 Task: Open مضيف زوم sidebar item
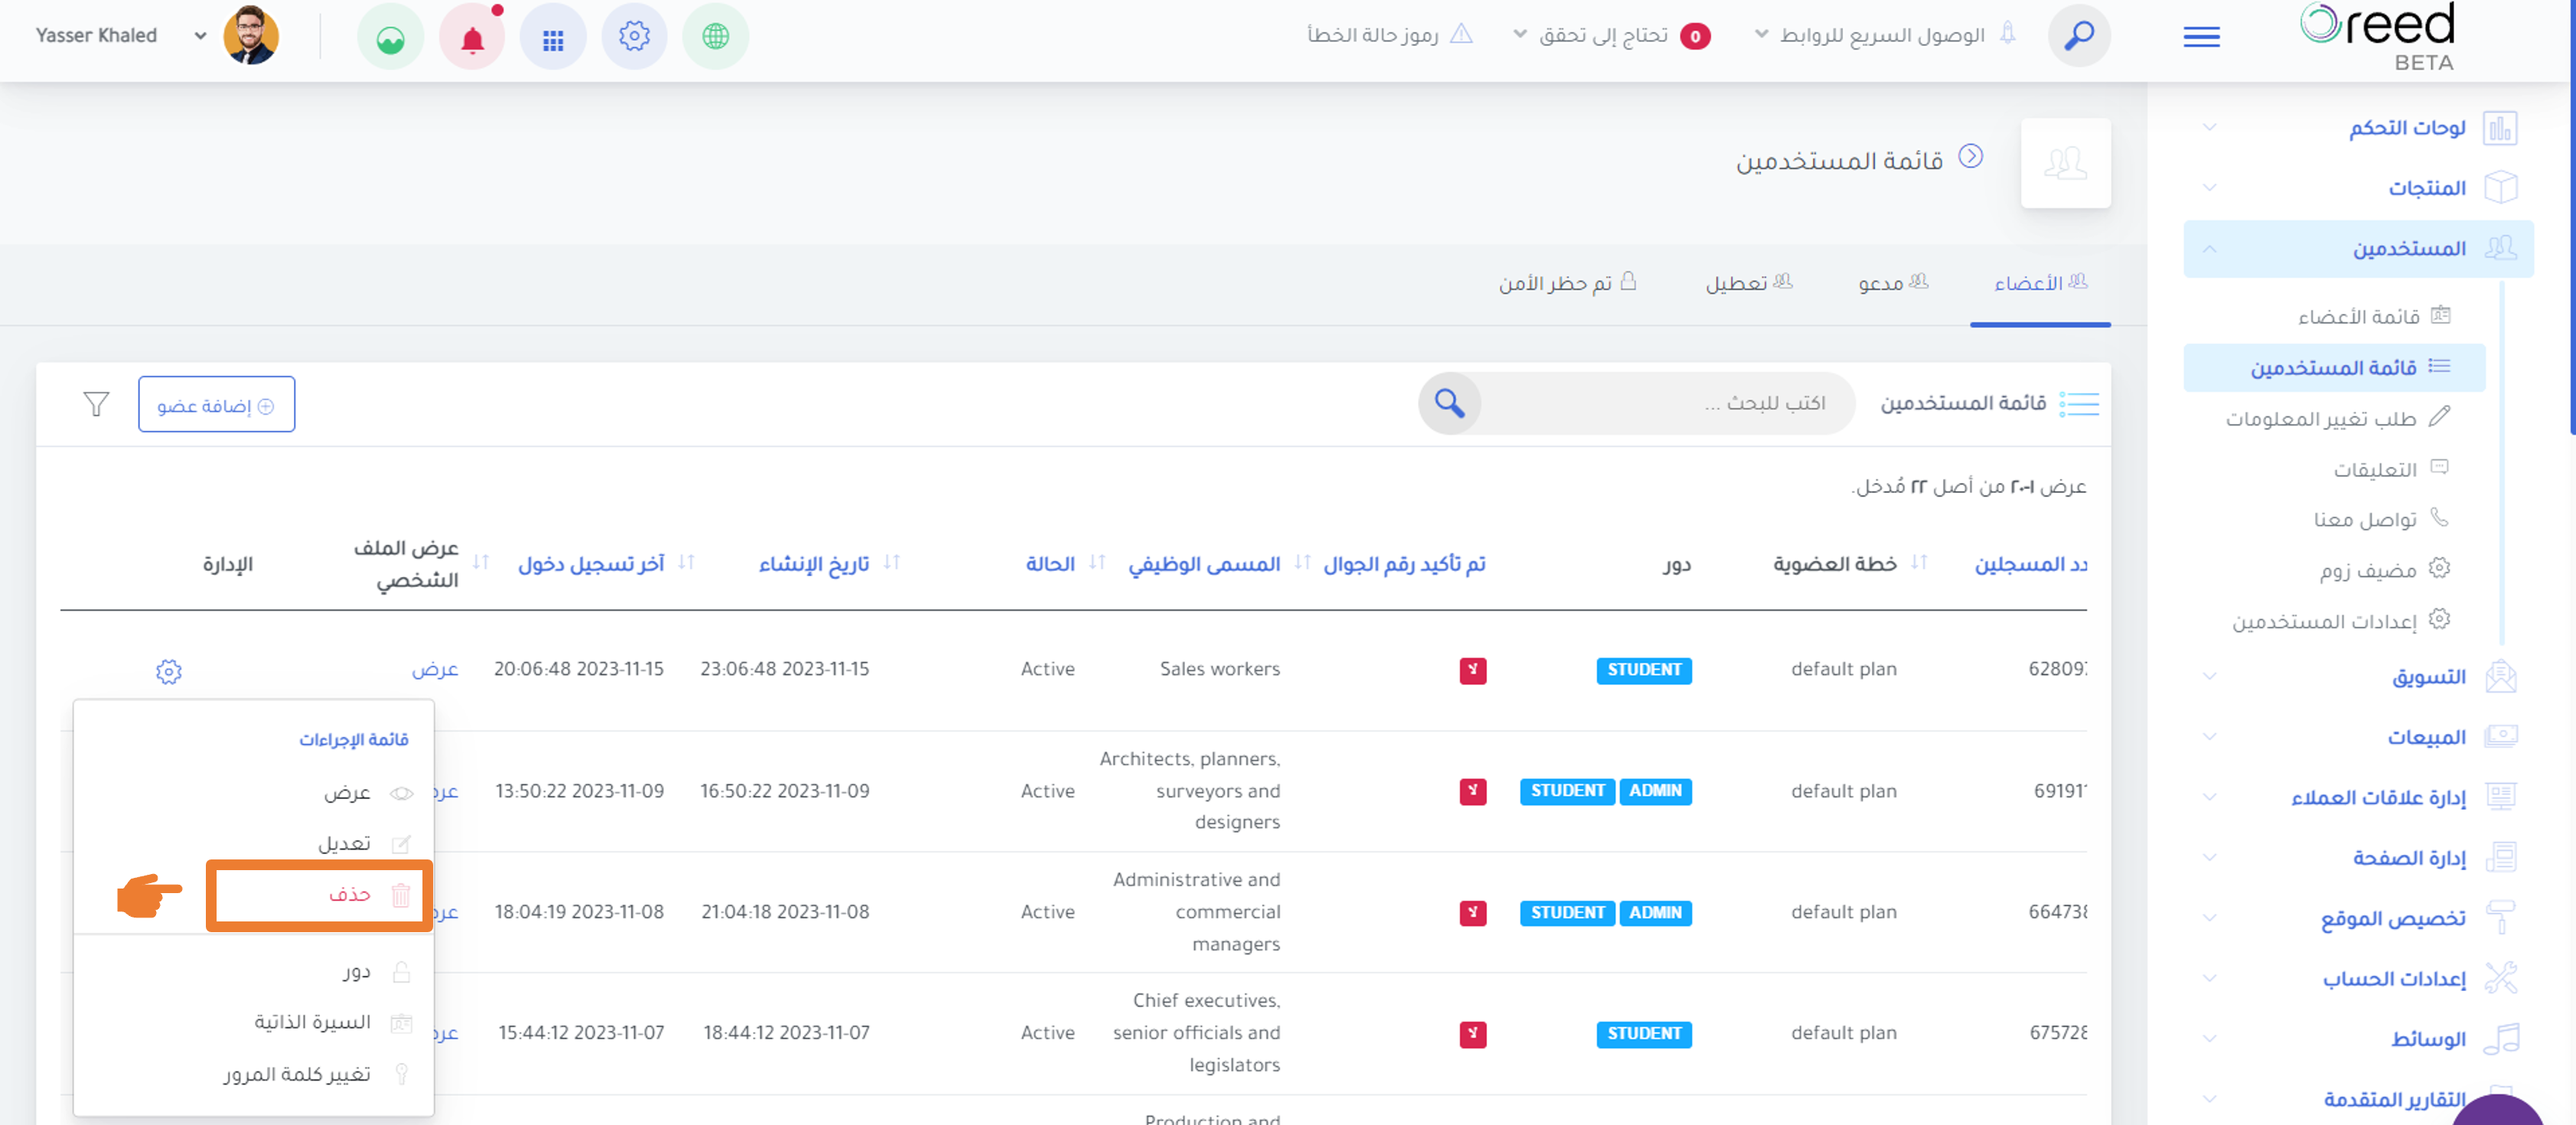tap(2384, 570)
